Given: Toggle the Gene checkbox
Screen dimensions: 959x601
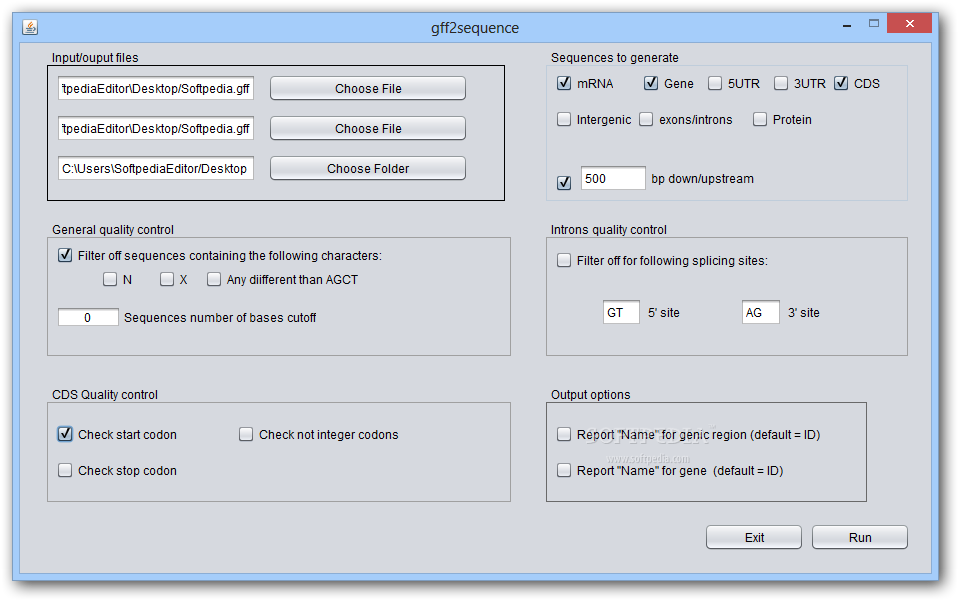Looking at the screenshot, I should pyautogui.click(x=651, y=83).
